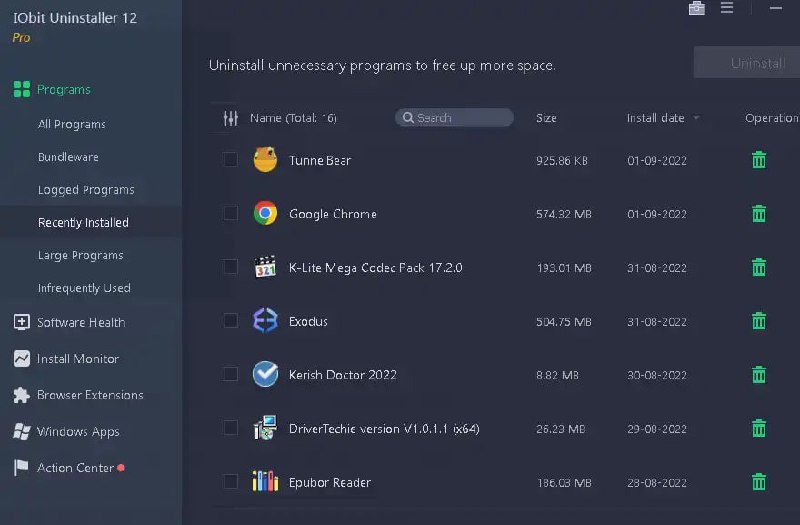Tick the Kerish Doctor 2022 checkbox
The width and height of the screenshot is (800, 525).
coord(231,374)
